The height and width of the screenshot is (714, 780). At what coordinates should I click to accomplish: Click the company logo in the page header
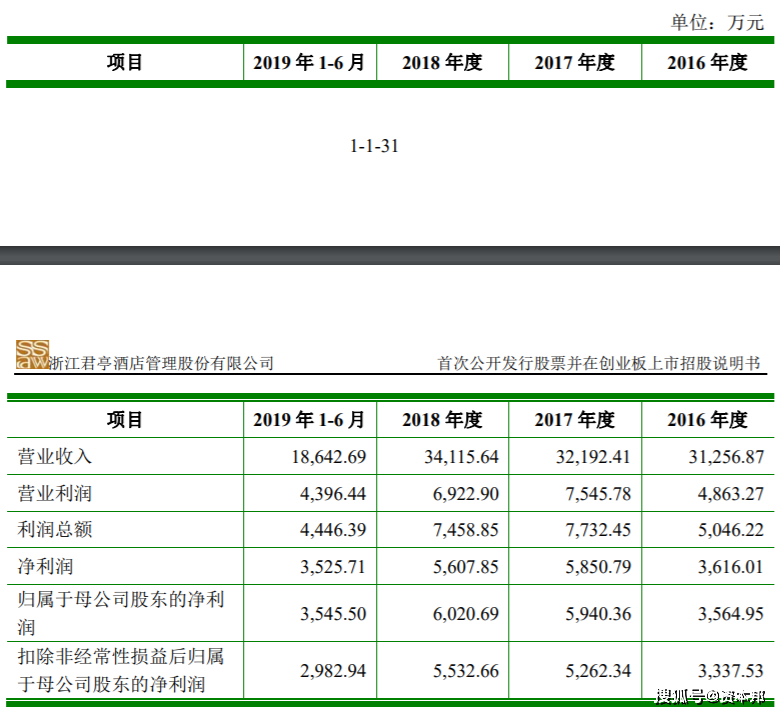[32, 354]
